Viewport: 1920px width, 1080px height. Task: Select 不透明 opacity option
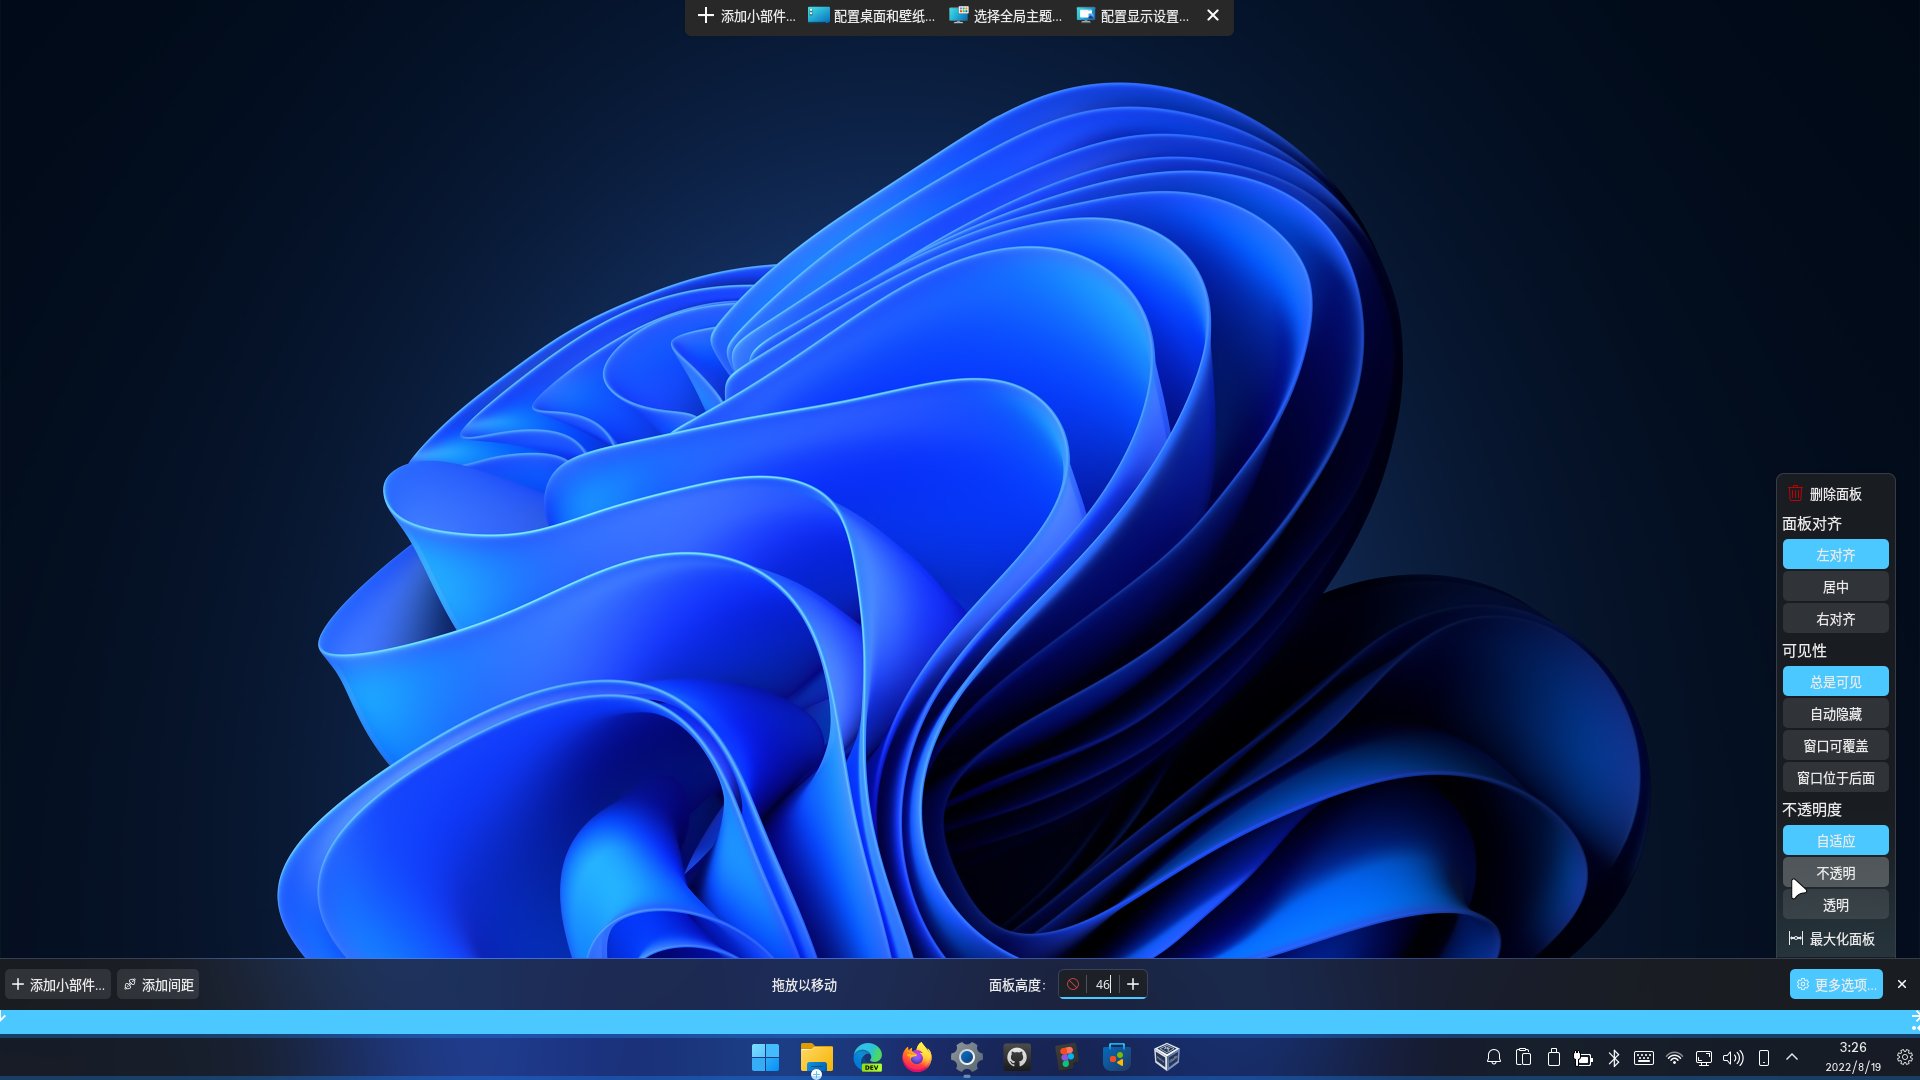tap(1836, 872)
